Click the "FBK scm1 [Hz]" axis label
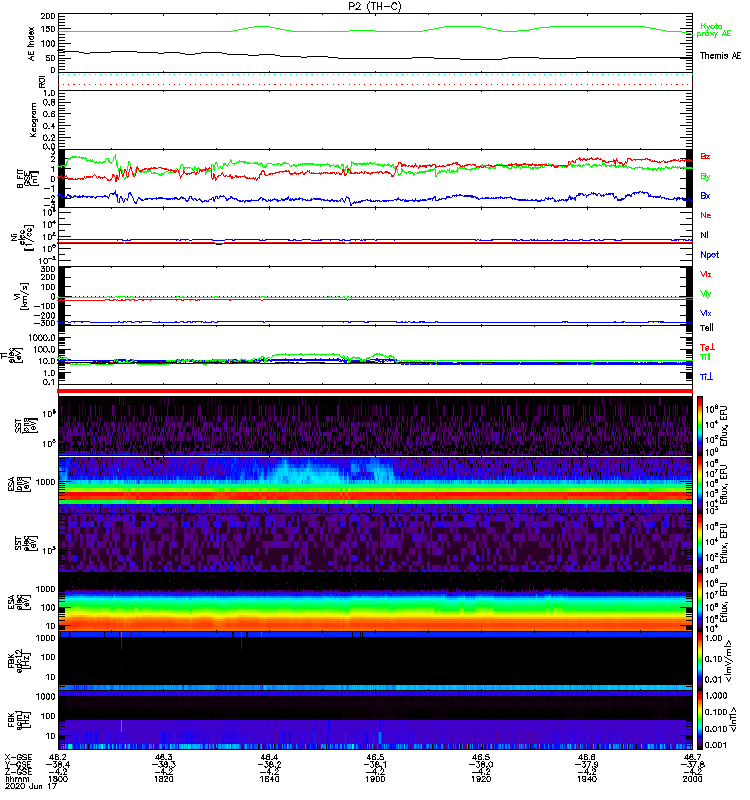This screenshot has height=800, width=750. click(17, 720)
